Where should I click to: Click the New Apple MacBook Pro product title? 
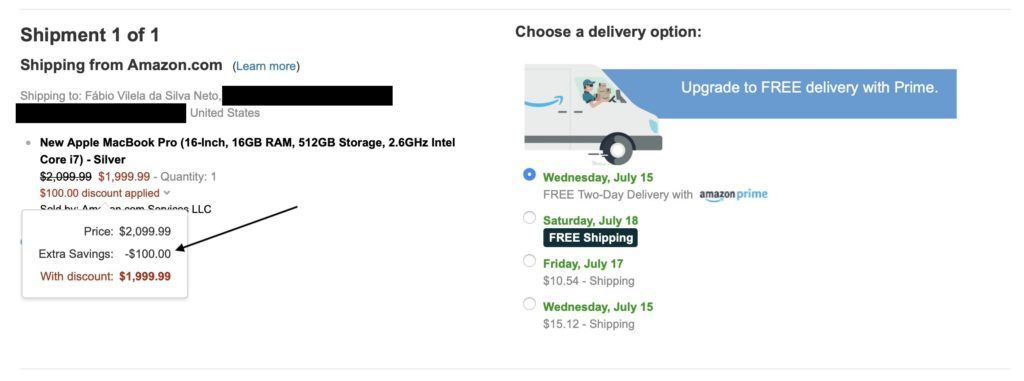tap(248, 151)
